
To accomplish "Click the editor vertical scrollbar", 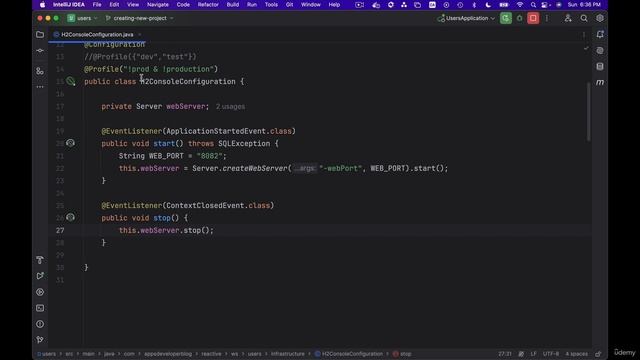I will 589,111.
